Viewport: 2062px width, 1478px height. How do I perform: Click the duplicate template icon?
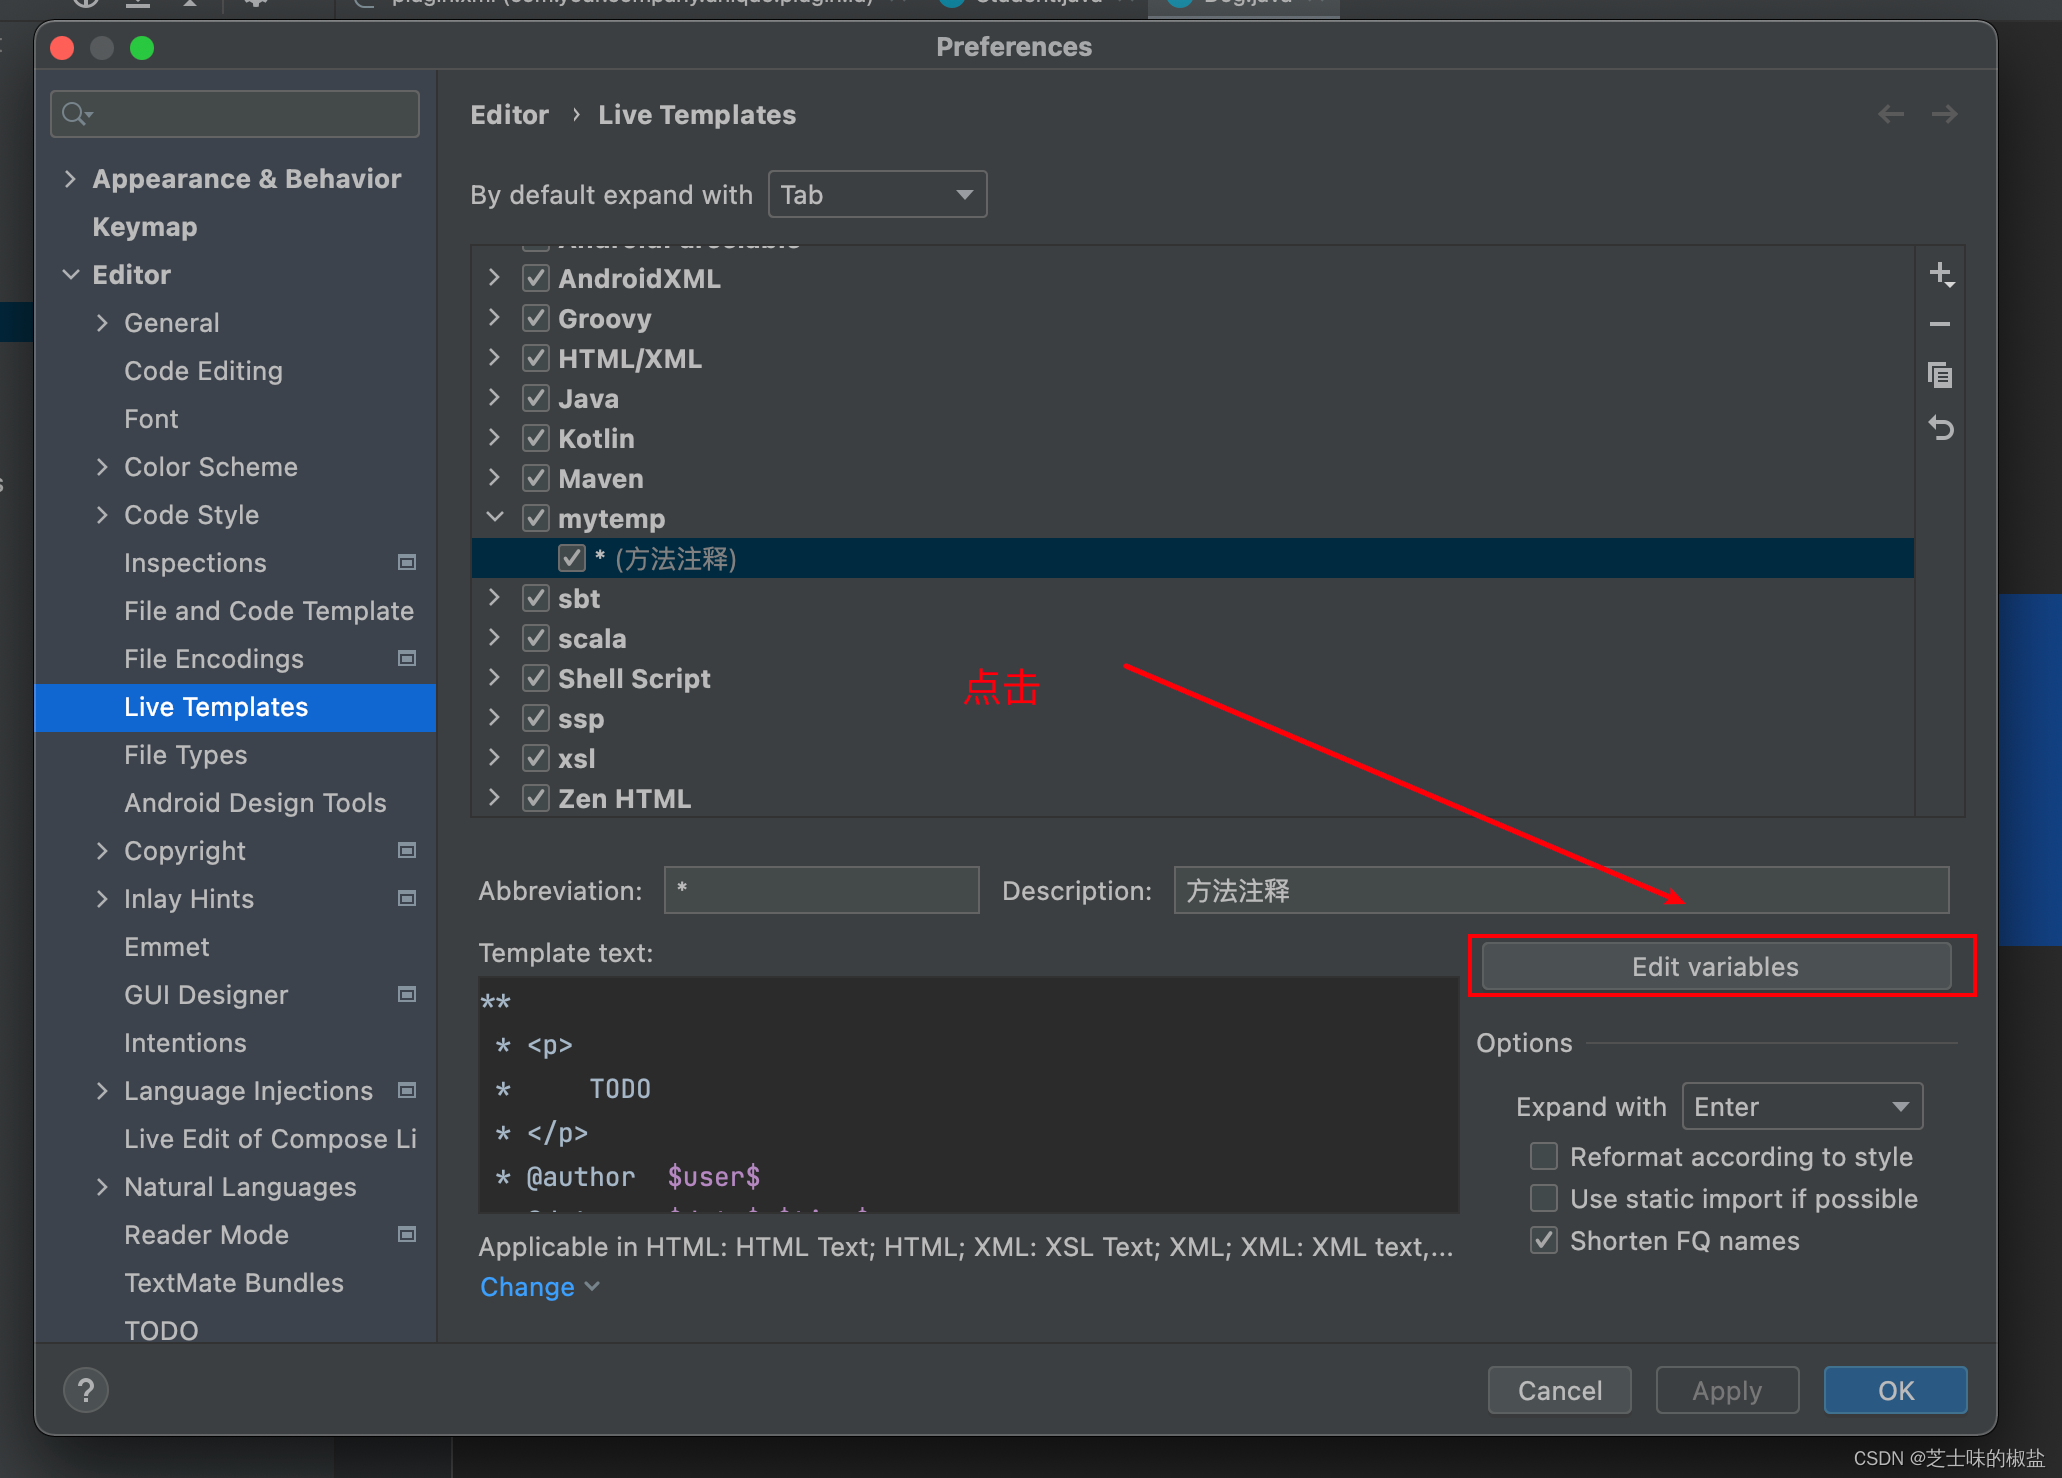pyautogui.click(x=1940, y=376)
